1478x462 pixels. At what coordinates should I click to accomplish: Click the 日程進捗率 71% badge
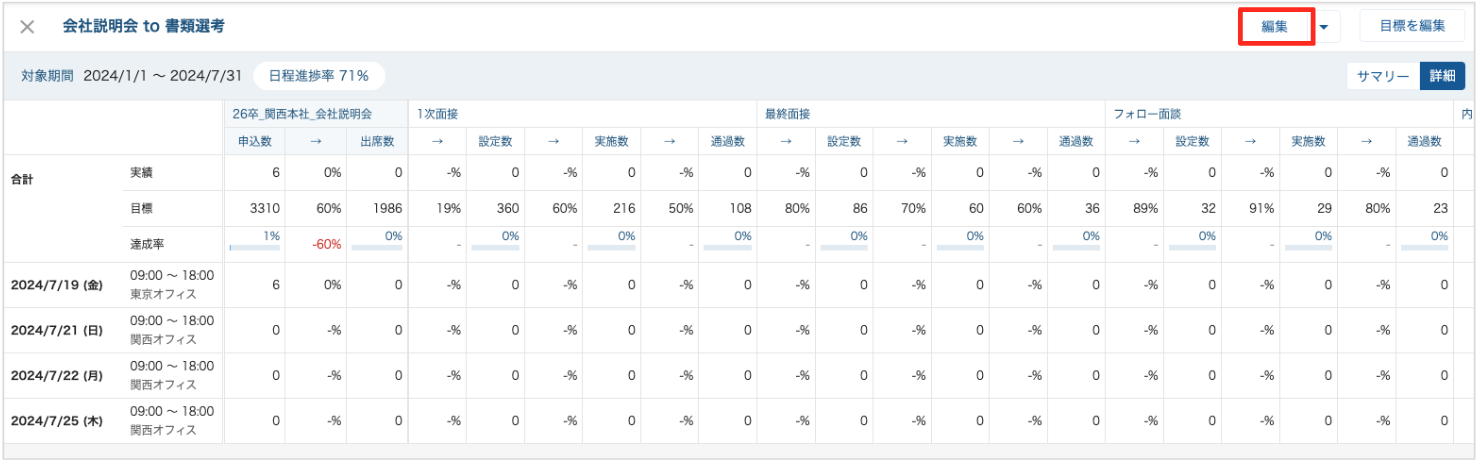coord(318,76)
